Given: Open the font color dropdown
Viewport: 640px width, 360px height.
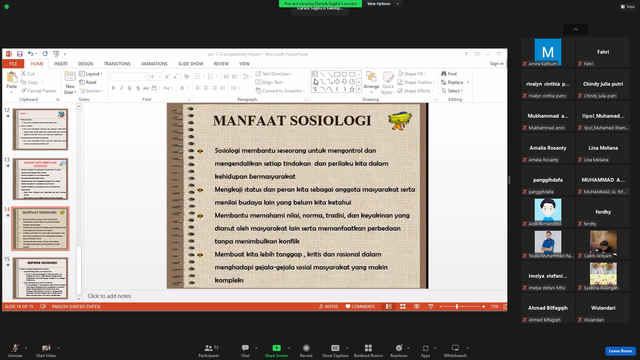Looking at the screenshot, I should (x=187, y=88).
